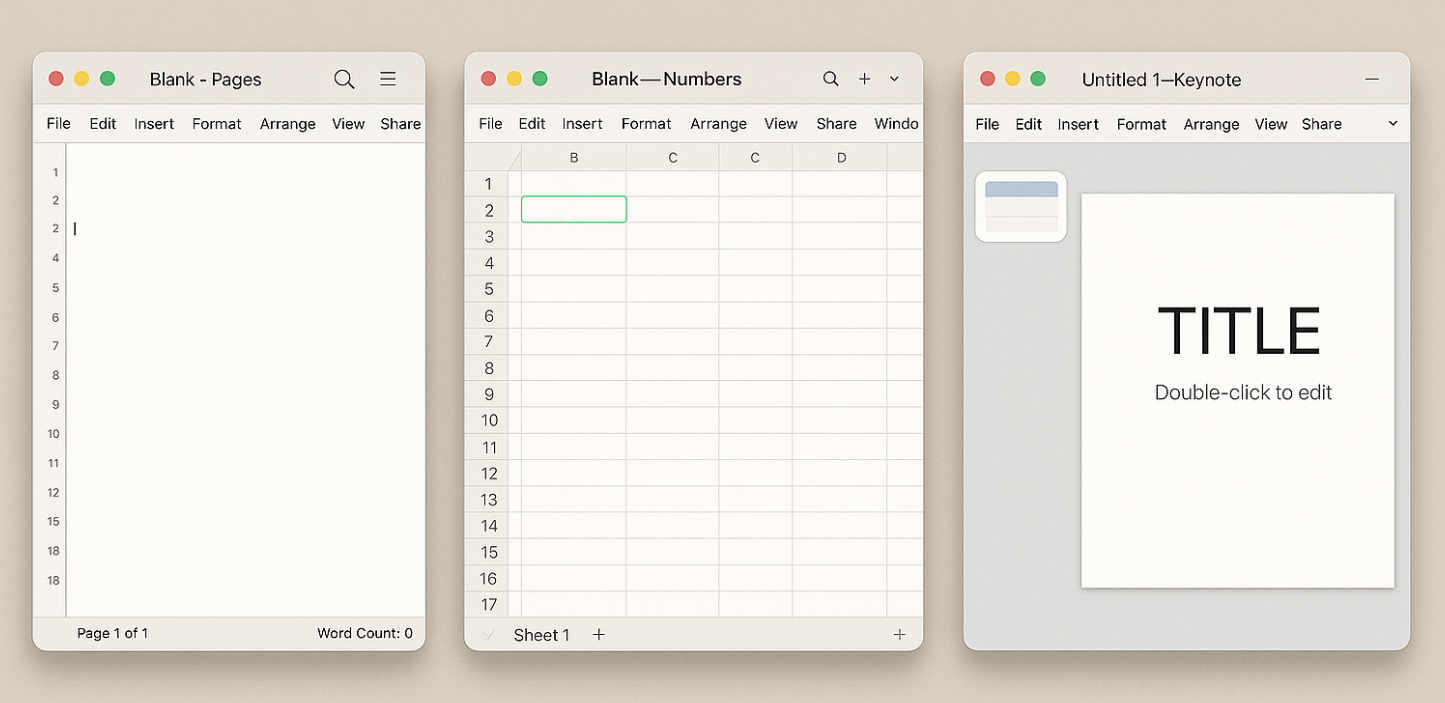Open the Format menu in Keynote
Screen dimensions: 1445x703
[1142, 124]
